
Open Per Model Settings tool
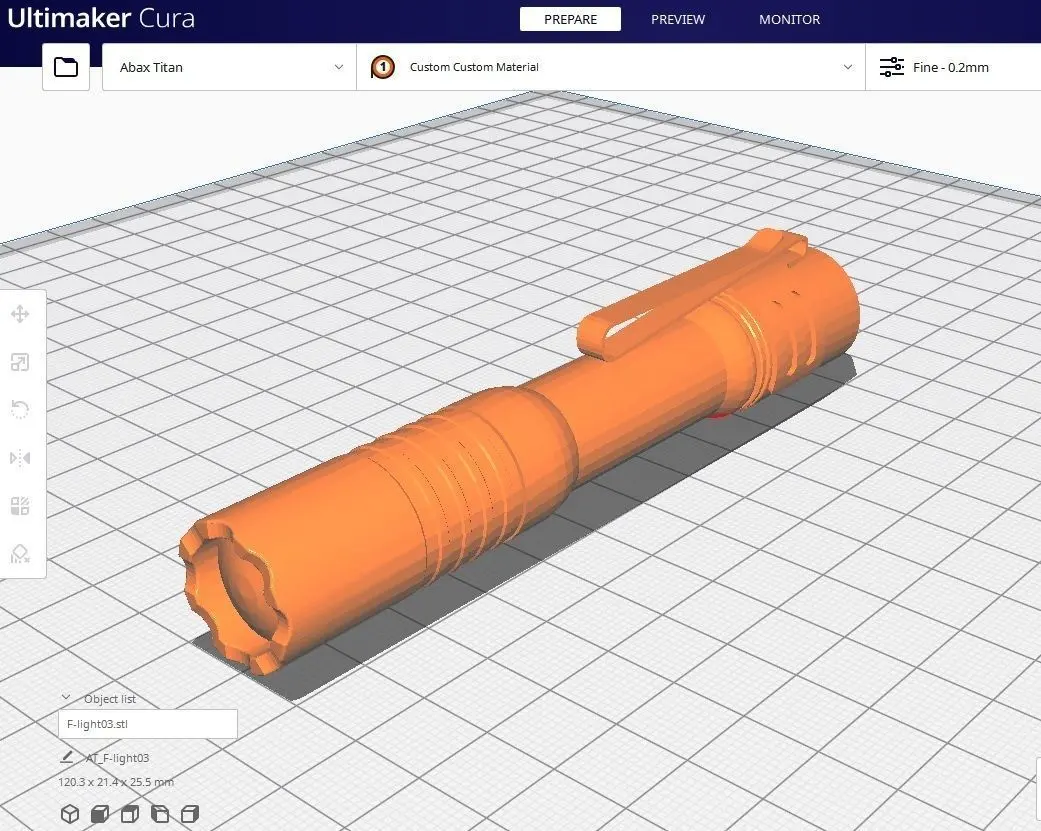coord(20,506)
